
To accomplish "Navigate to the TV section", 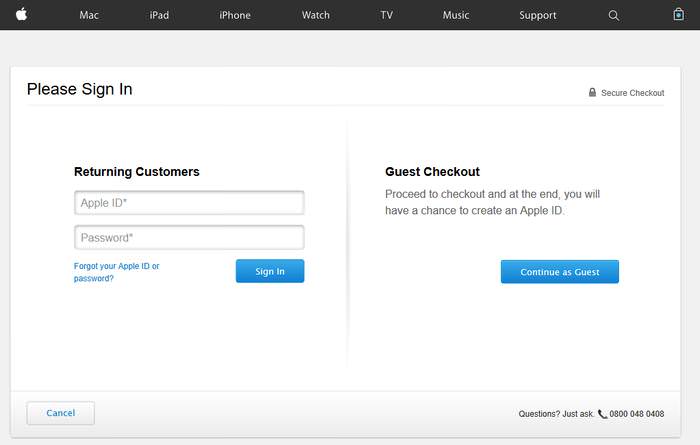I will [x=387, y=15].
